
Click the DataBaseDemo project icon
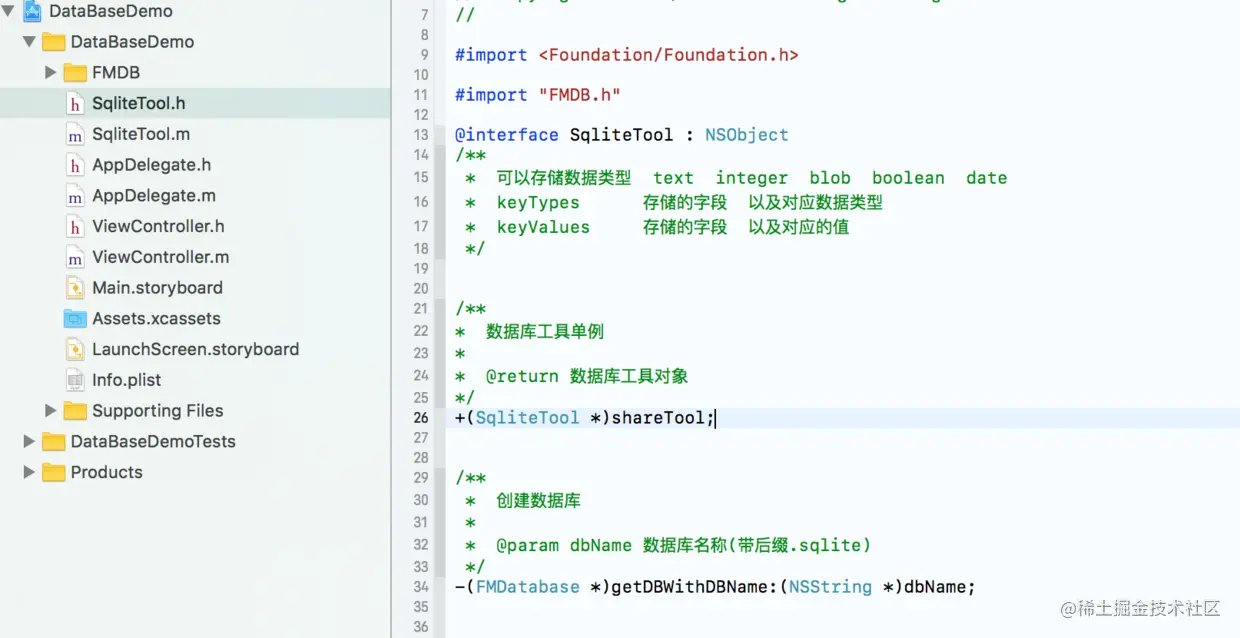pos(32,11)
